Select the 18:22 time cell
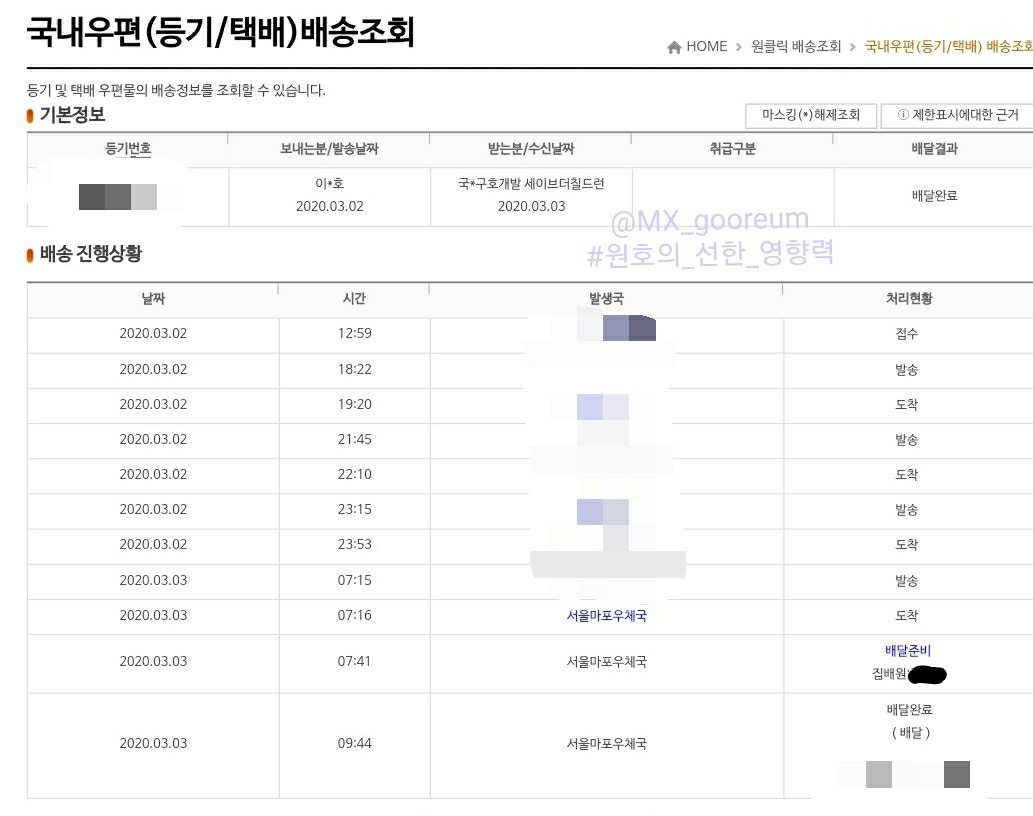Image resolution: width=1033 pixels, height=816 pixels. (354, 369)
